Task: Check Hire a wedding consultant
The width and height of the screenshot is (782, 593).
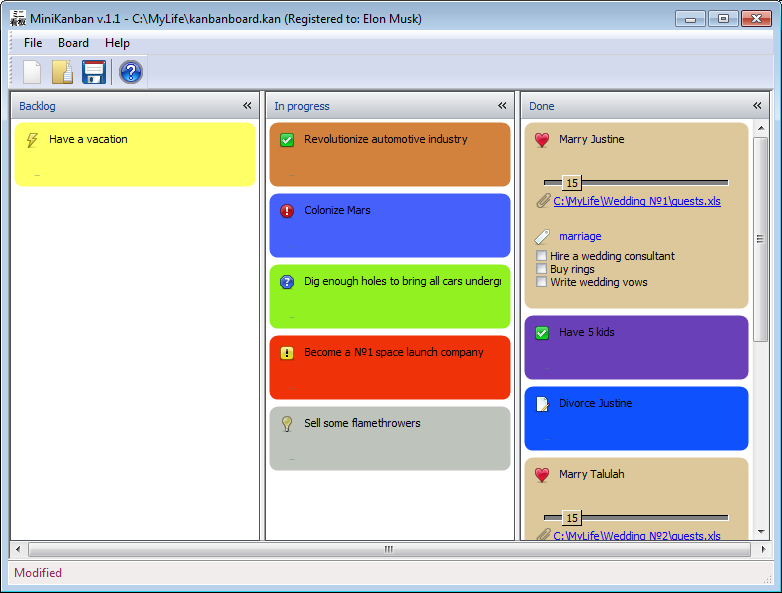Action: 541,256
